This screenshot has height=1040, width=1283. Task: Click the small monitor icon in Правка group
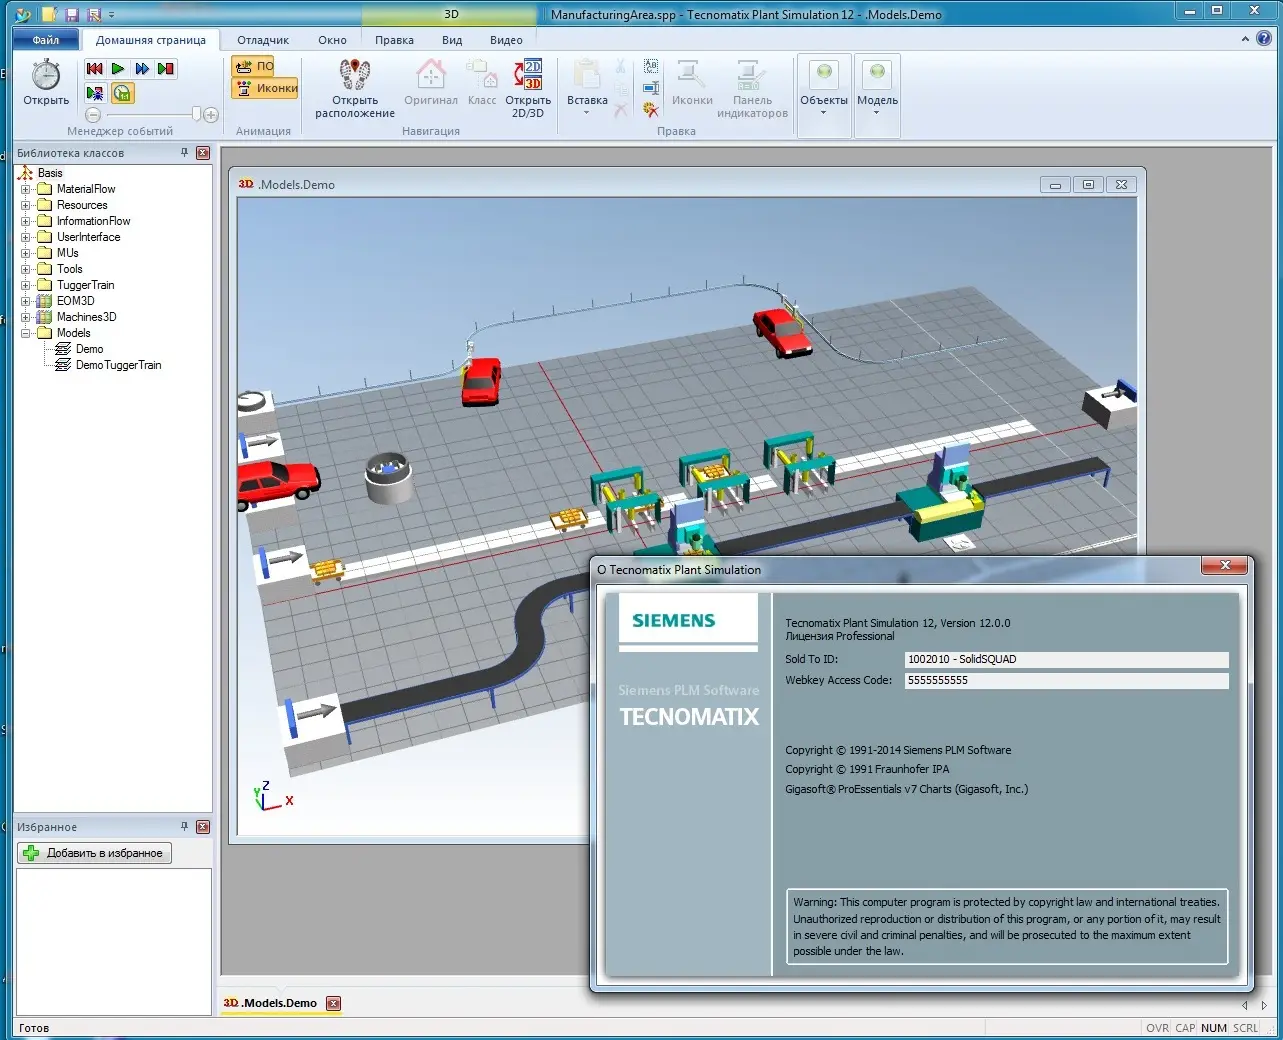tap(651, 88)
